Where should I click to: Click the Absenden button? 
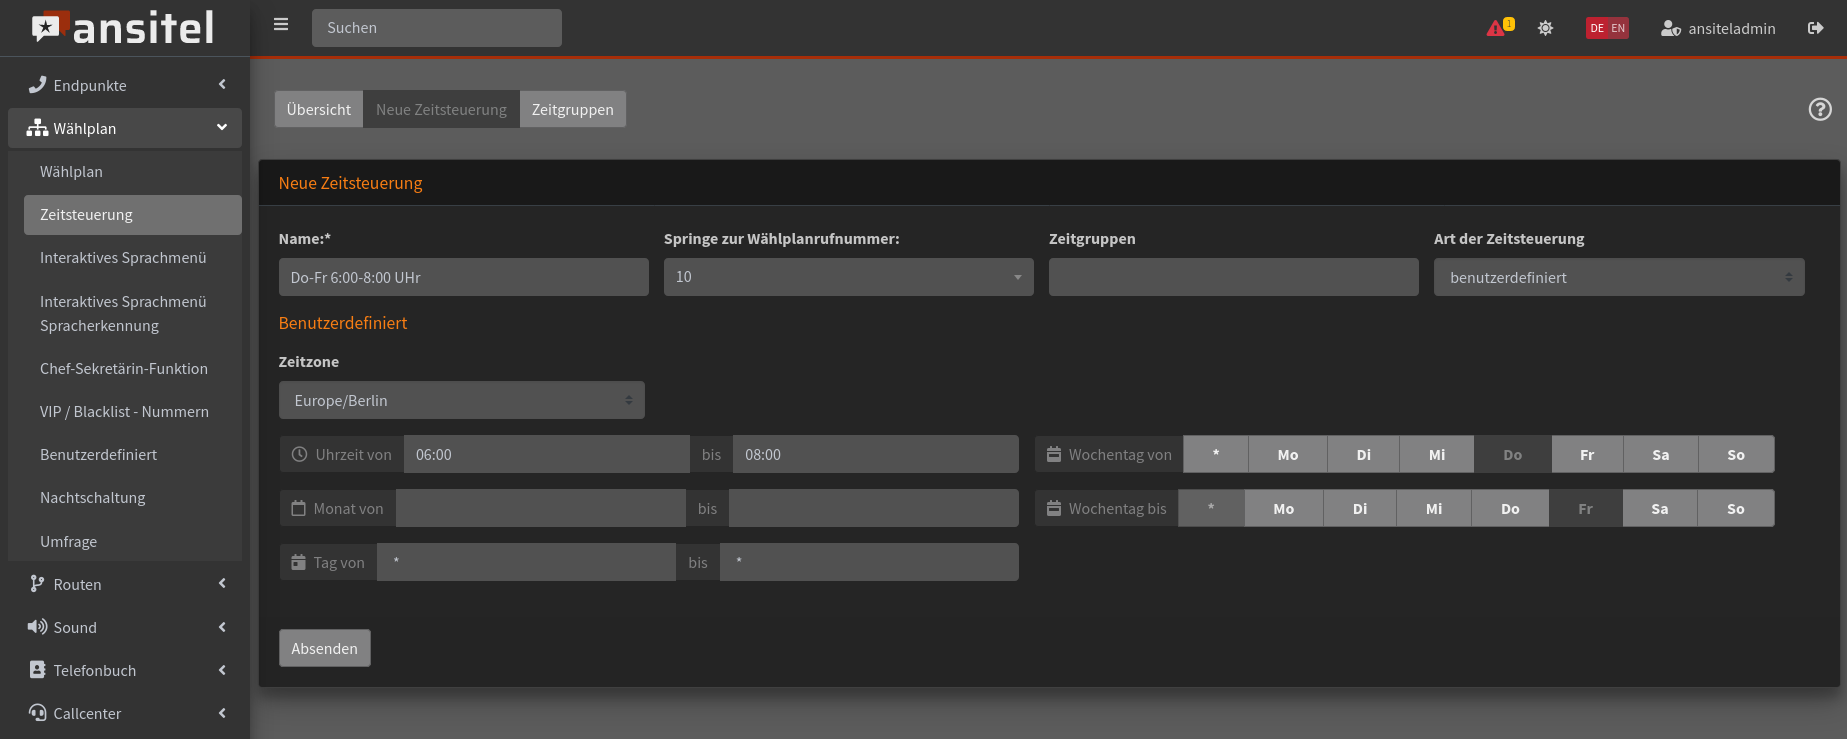pos(324,649)
